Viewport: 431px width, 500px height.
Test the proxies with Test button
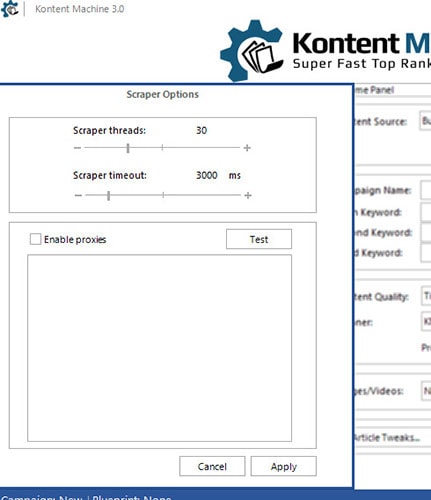coord(259,239)
